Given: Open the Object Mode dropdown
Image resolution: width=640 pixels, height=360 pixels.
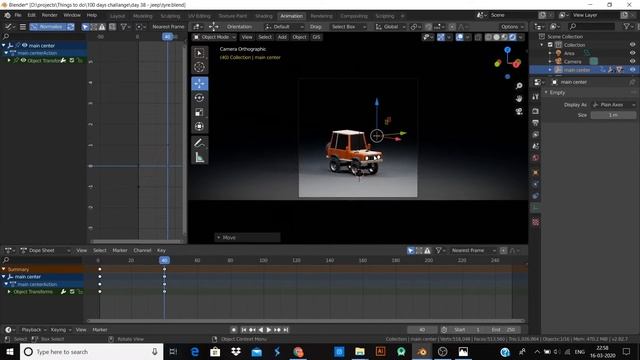Looking at the screenshot, I should (214, 37).
